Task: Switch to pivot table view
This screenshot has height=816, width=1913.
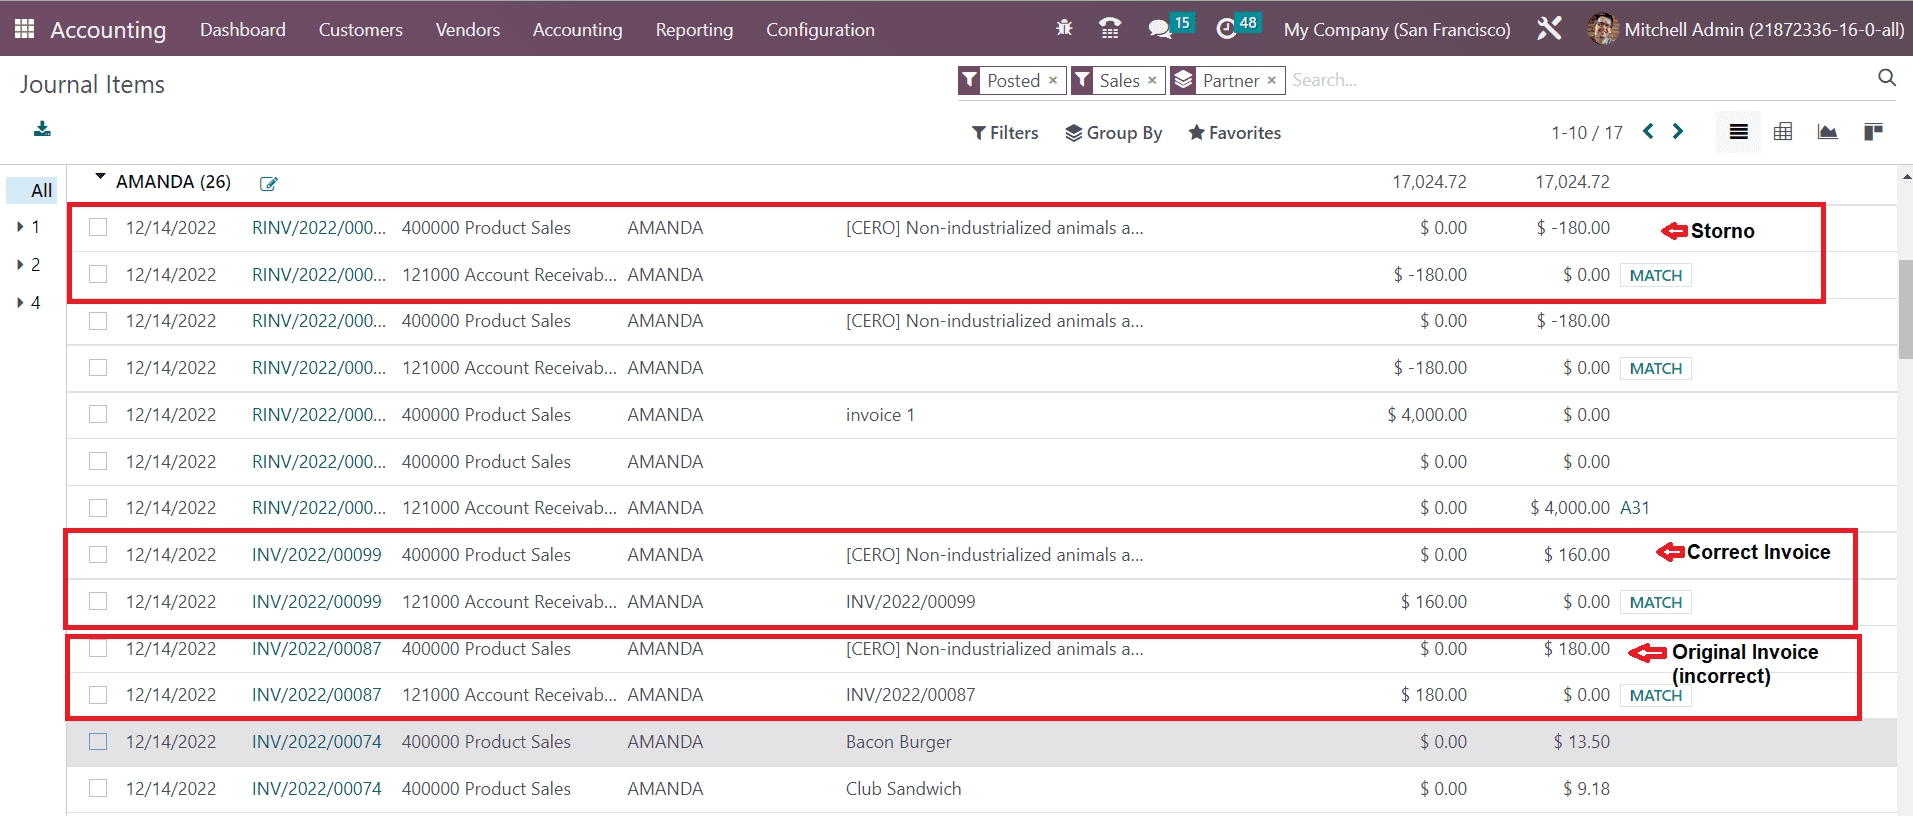Action: pos(1783,132)
